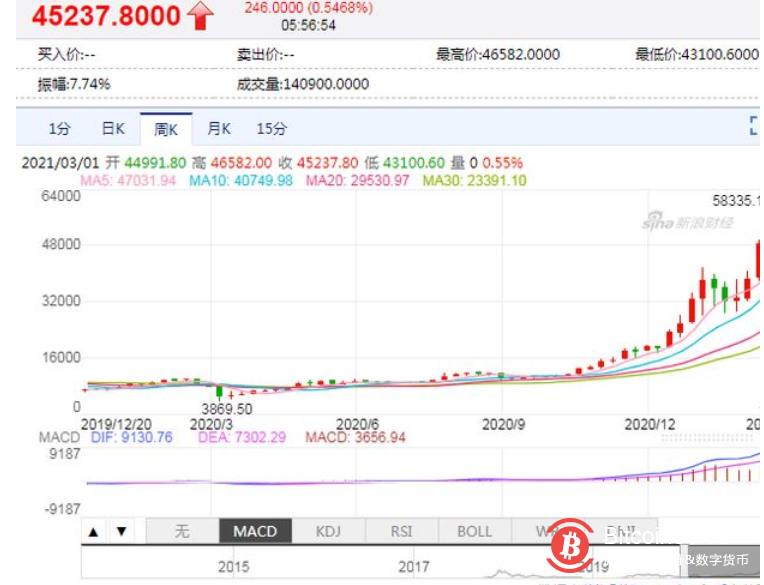This screenshot has width=764, height=585.
Task: Click the red price-up arrow icon
Action: [x=200, y=16]
